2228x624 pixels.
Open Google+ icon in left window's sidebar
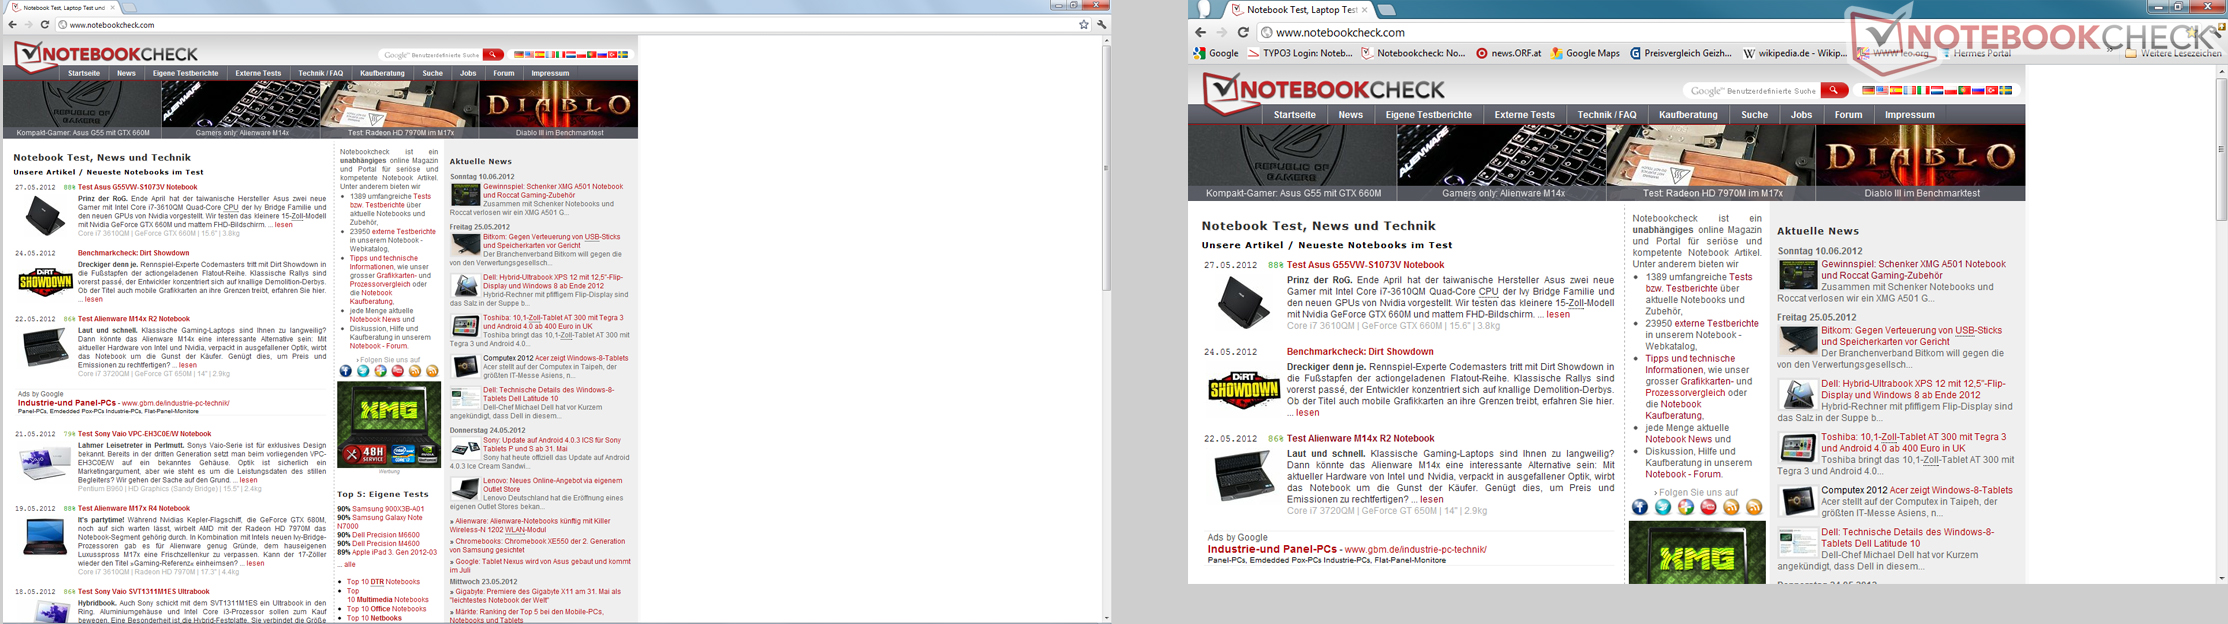click(x=380, y=371)
